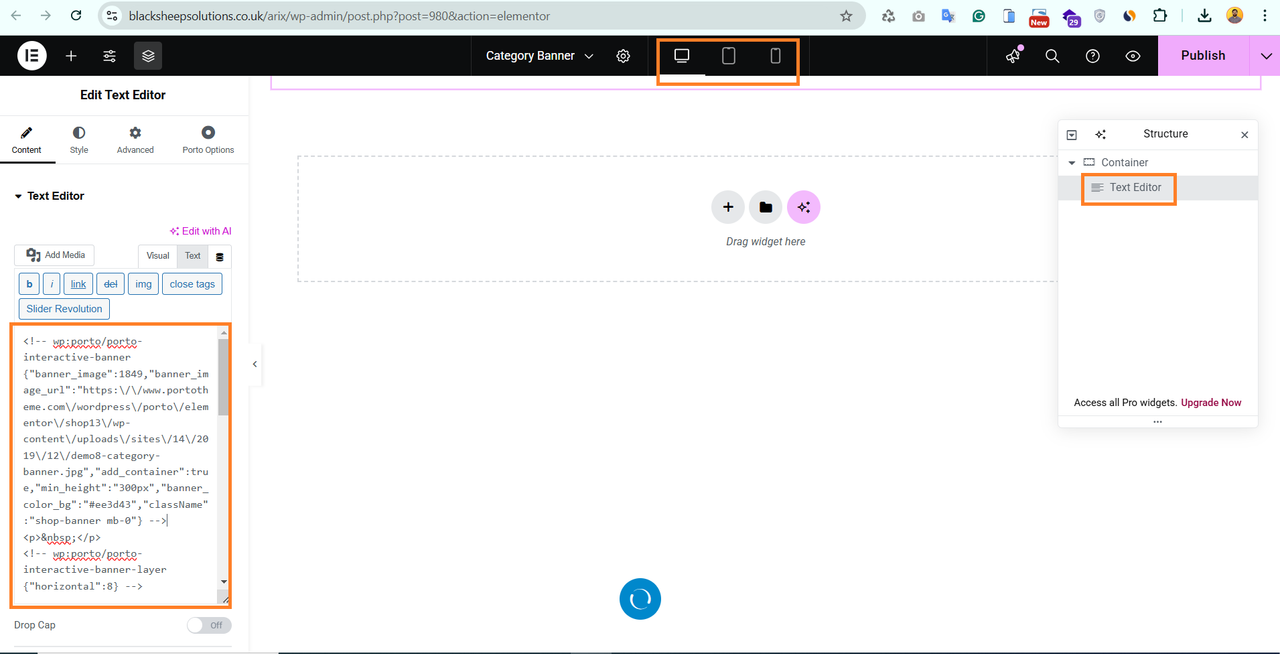Screen dimensions: 1280x654
Task: Preview changes with the eye icon
Action: (x=1133, y=56)
